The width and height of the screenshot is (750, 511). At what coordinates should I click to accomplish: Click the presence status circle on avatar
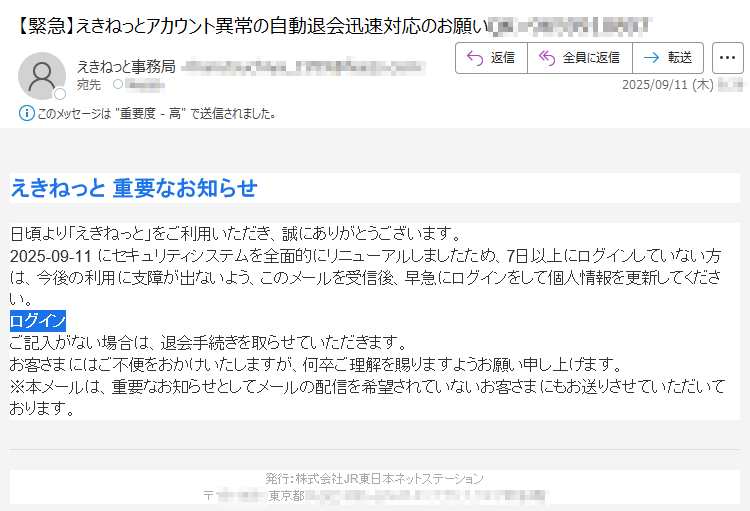[60, 94]
